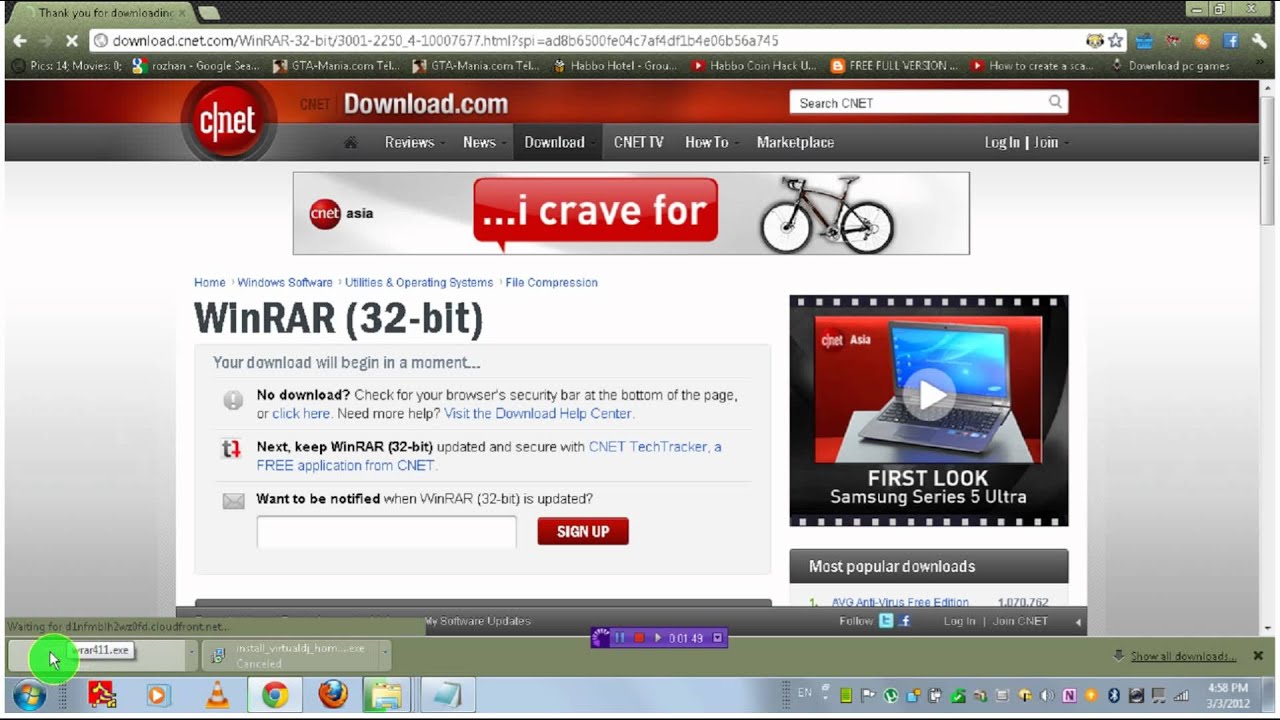Screen dimensions: 1280x720
Task: Open the News navigation menu
Action: tap(484, 142)
